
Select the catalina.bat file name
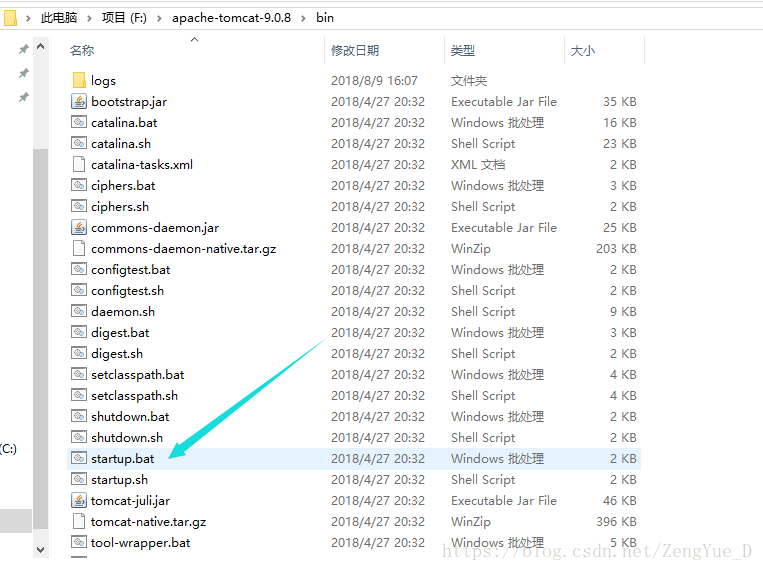click(124, 123)
